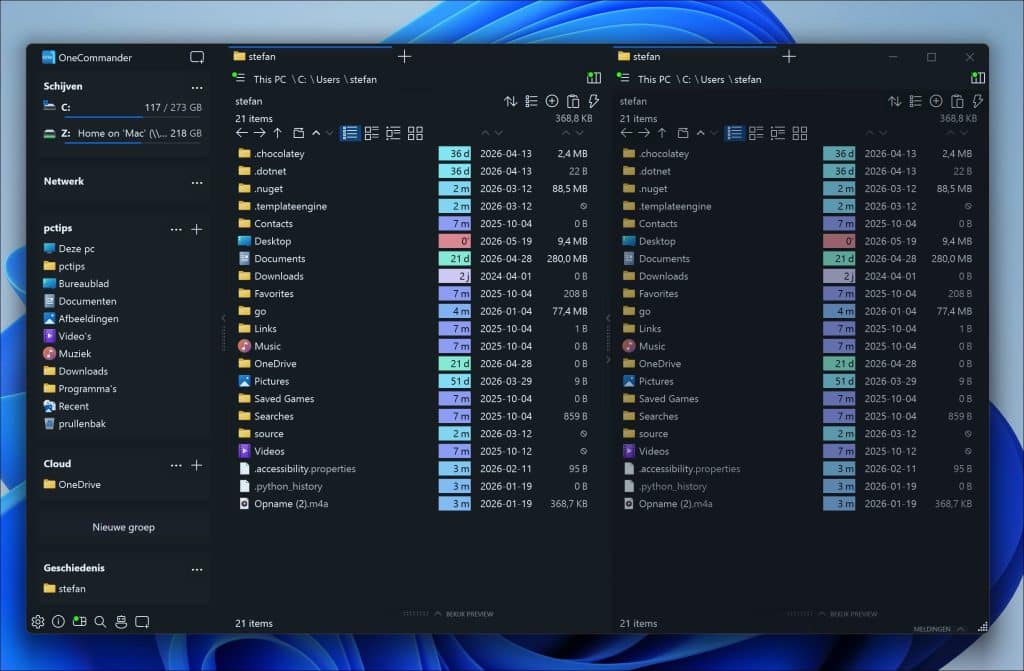
Task: Click the robot icon in sidebar footer
Action: (121, 621)
